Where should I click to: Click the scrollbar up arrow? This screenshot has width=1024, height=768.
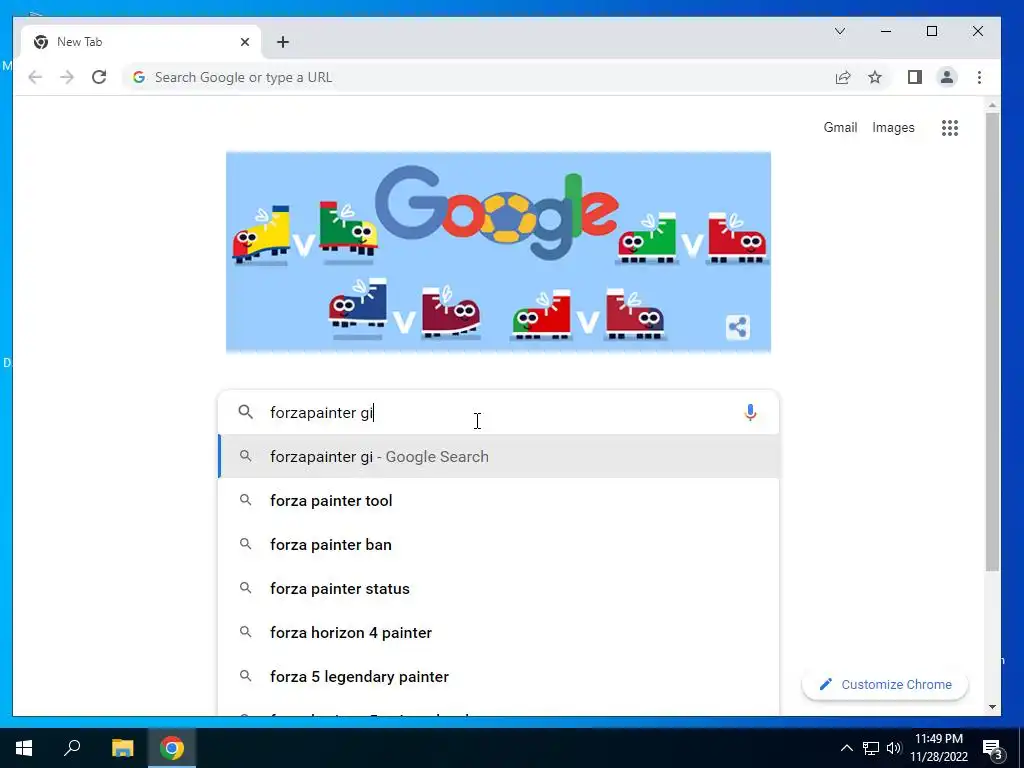(993, 104)
